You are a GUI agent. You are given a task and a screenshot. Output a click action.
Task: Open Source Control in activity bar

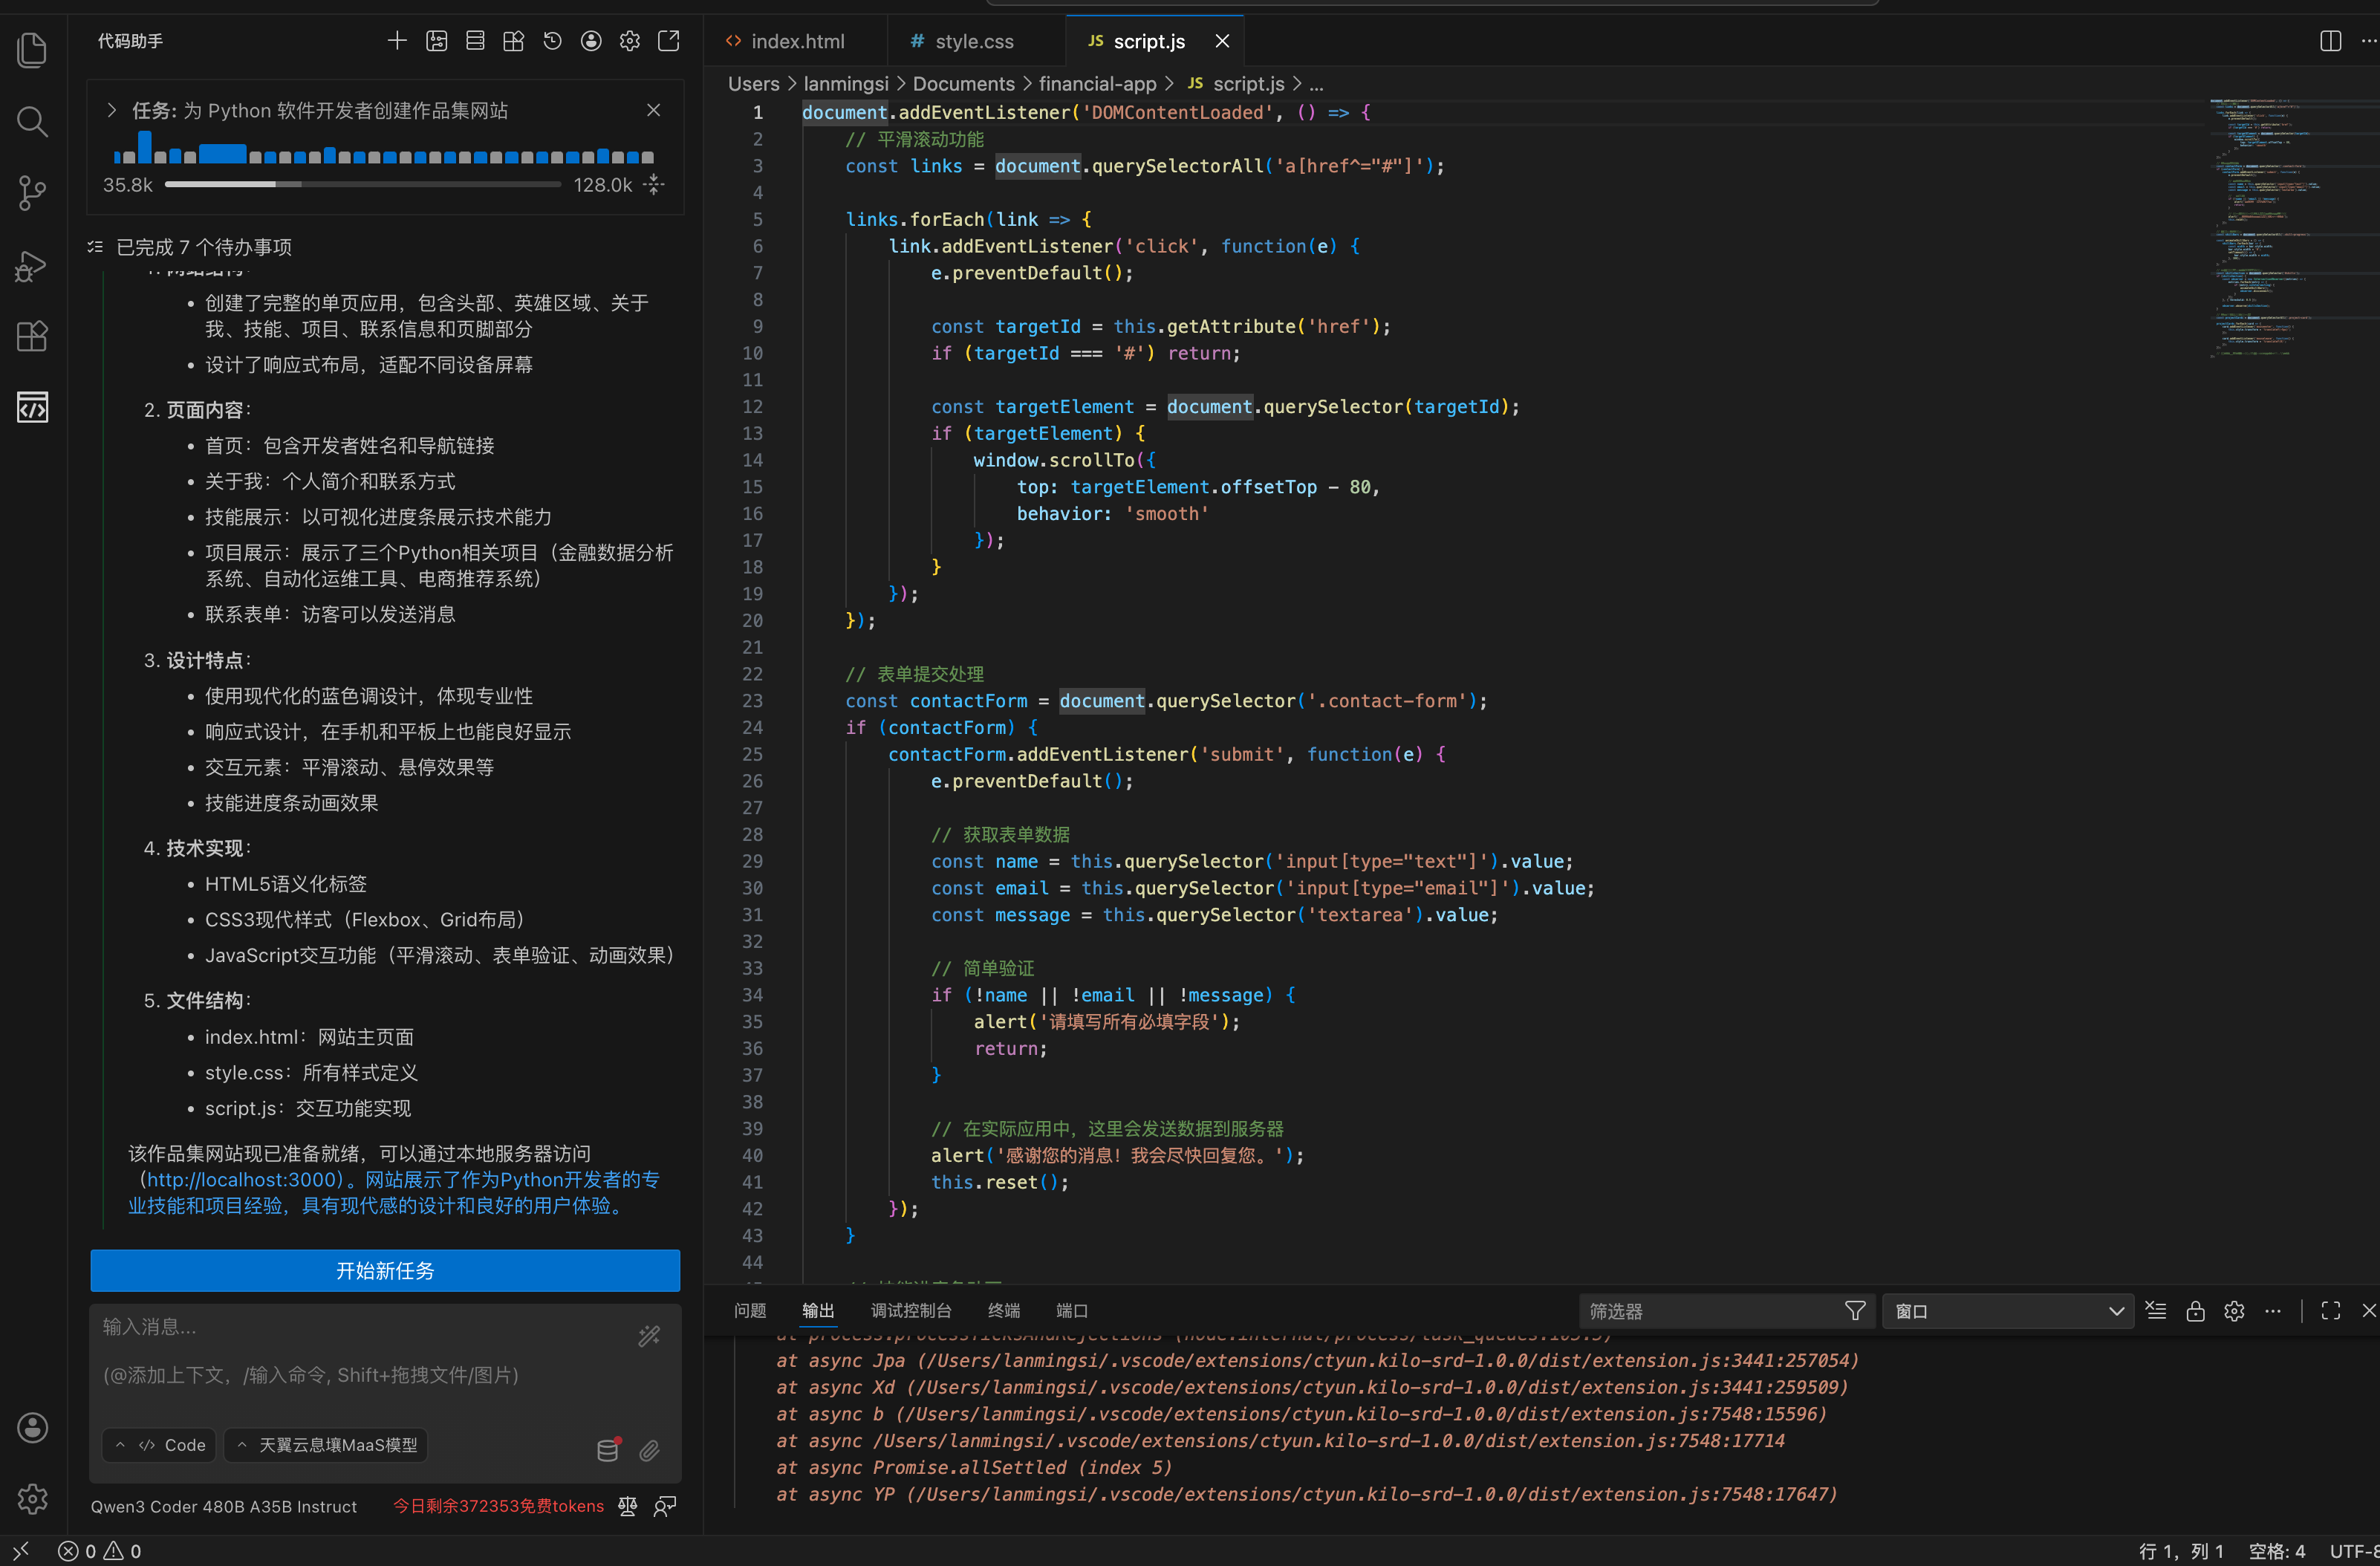[32, 192]
